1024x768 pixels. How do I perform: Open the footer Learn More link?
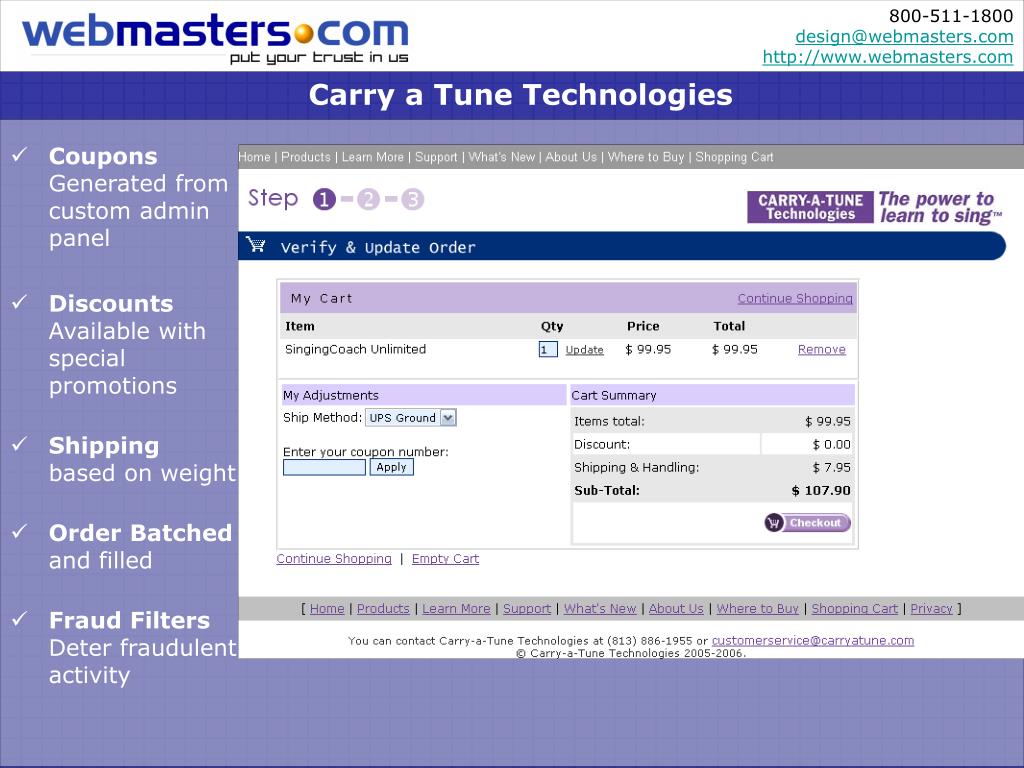click(x=456, y=609)
